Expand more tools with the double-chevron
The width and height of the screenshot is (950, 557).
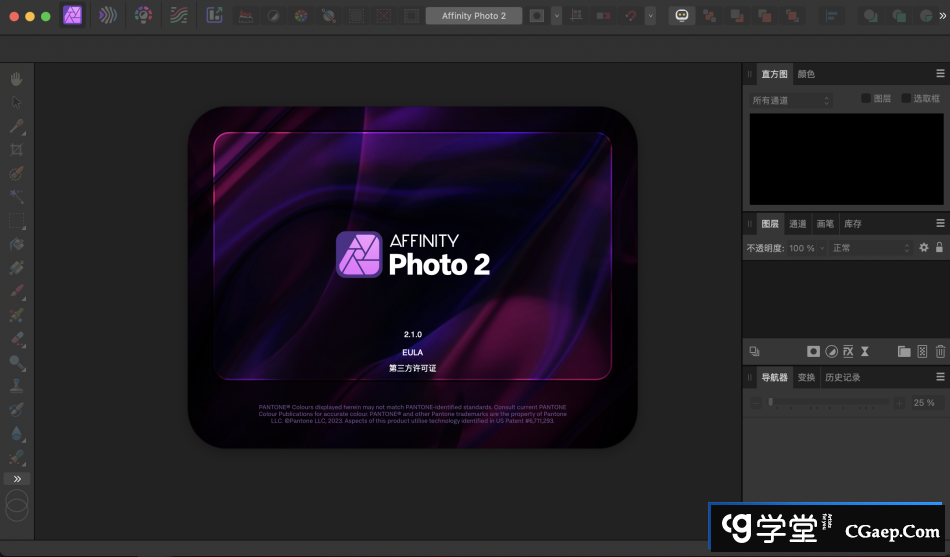coord(16,479)
